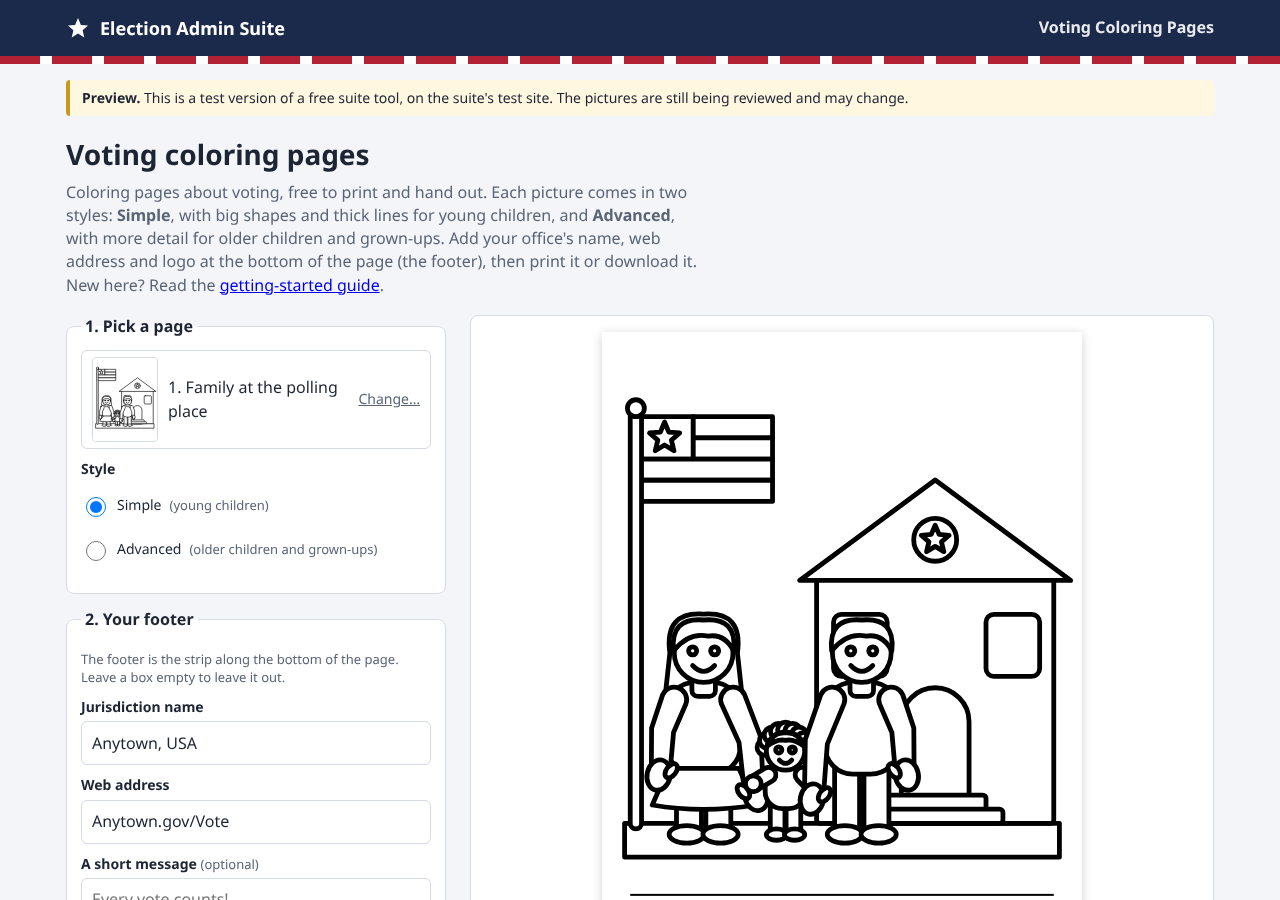Click the coloring page preview image
Viewport: 1280px width, 900px height.
(x=842, y=616)
